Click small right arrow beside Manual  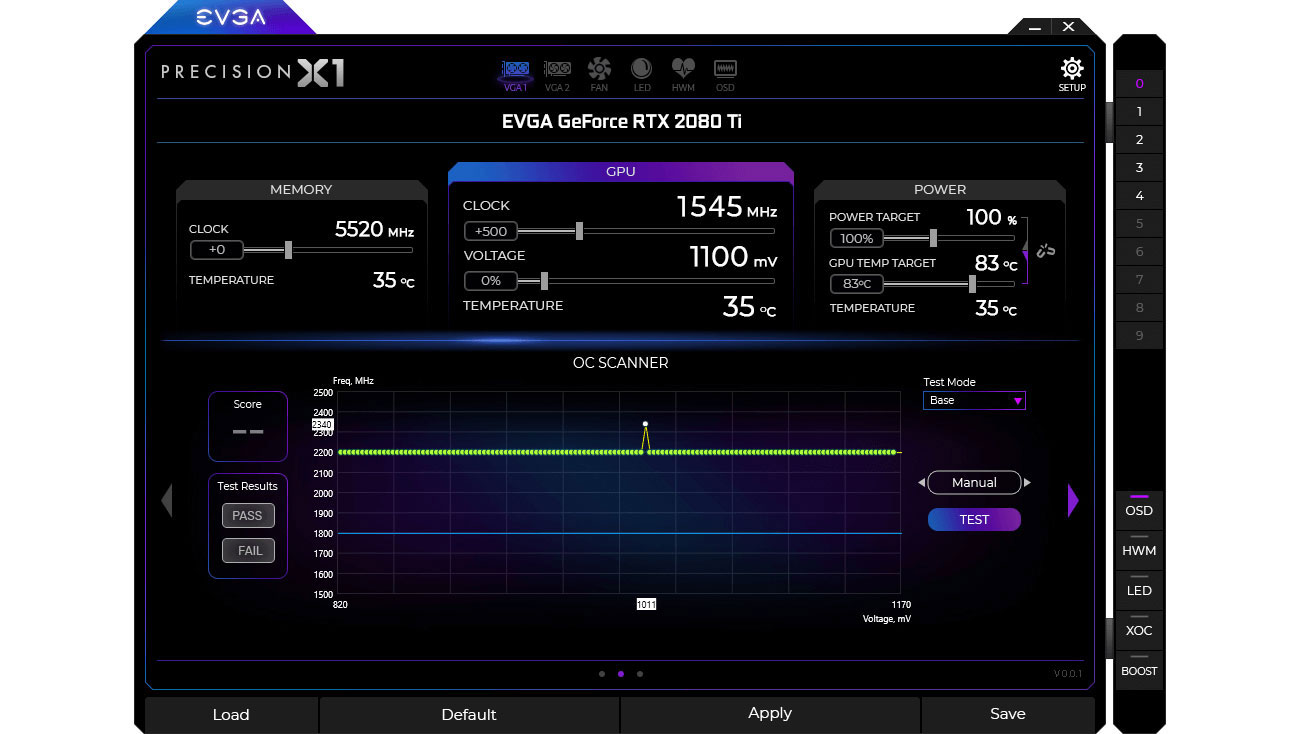[1027, 483]
